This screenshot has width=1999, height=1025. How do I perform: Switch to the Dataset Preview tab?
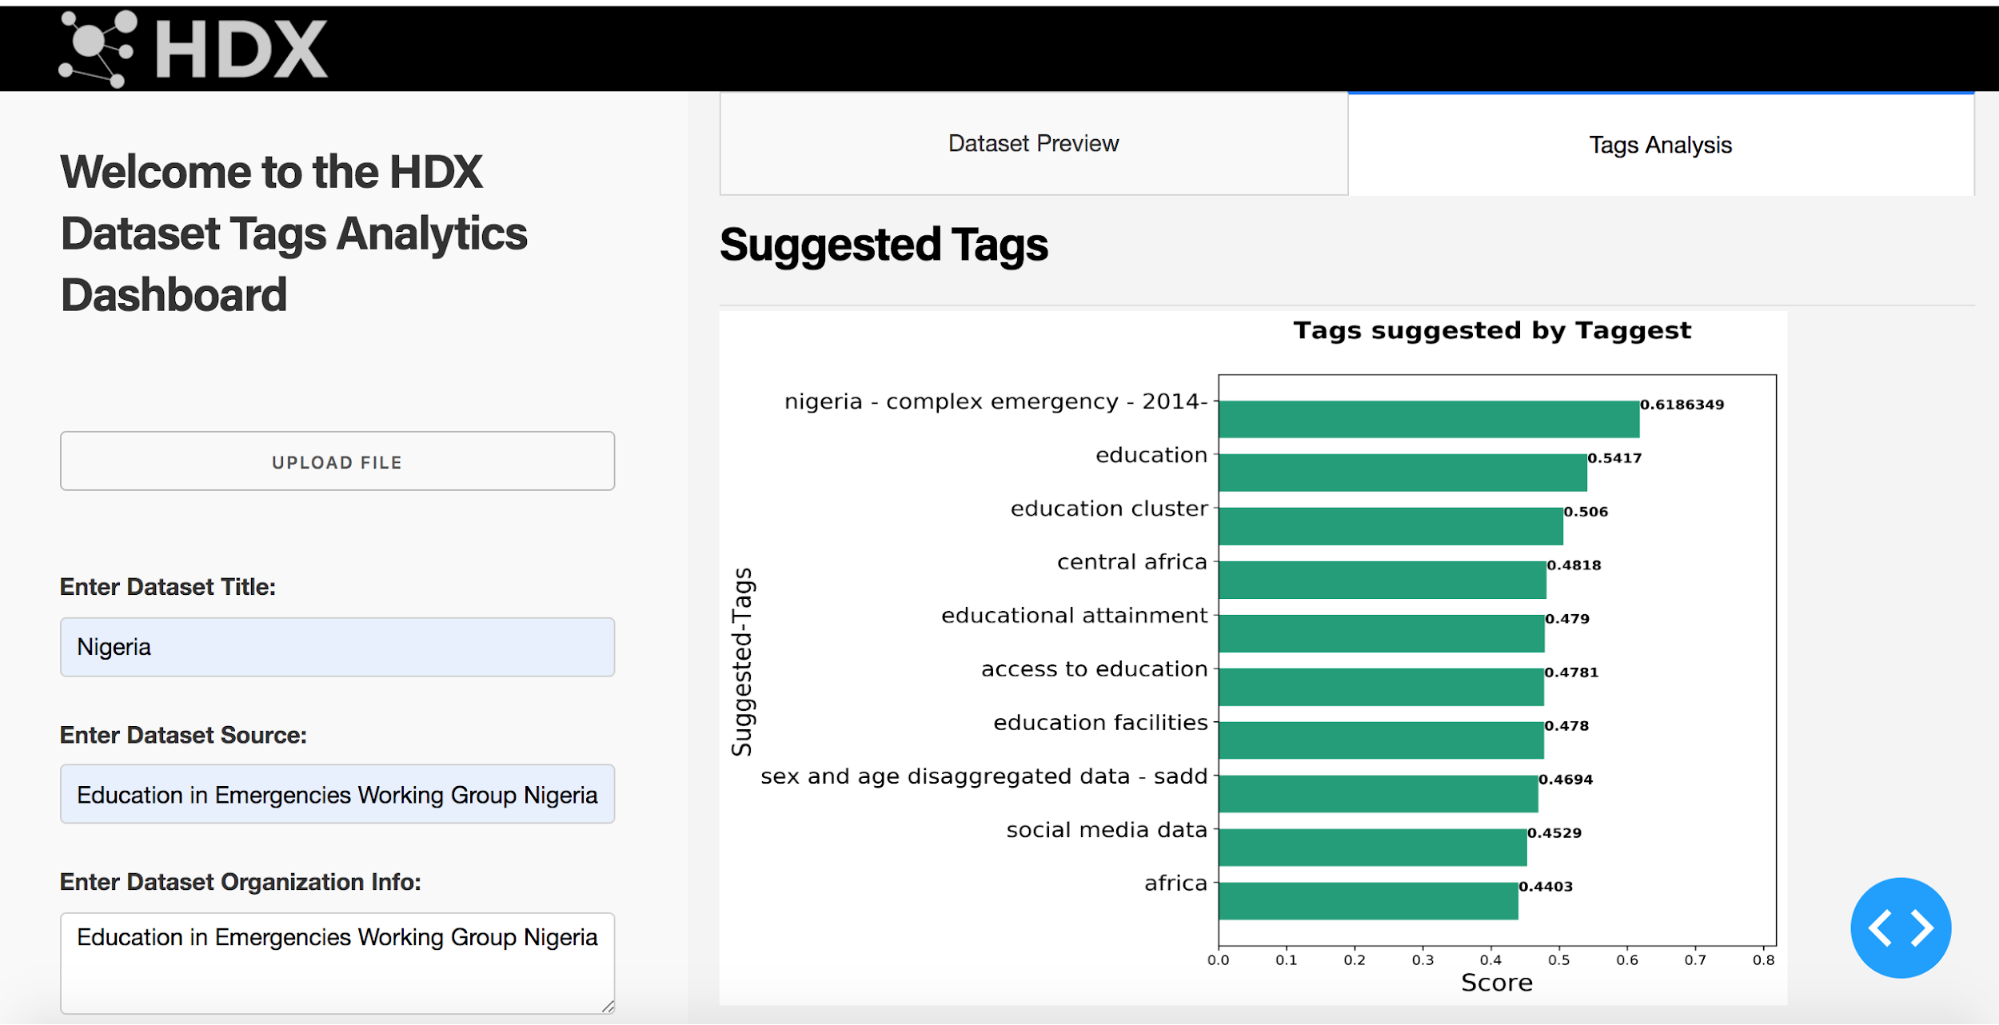point(1033,144)
